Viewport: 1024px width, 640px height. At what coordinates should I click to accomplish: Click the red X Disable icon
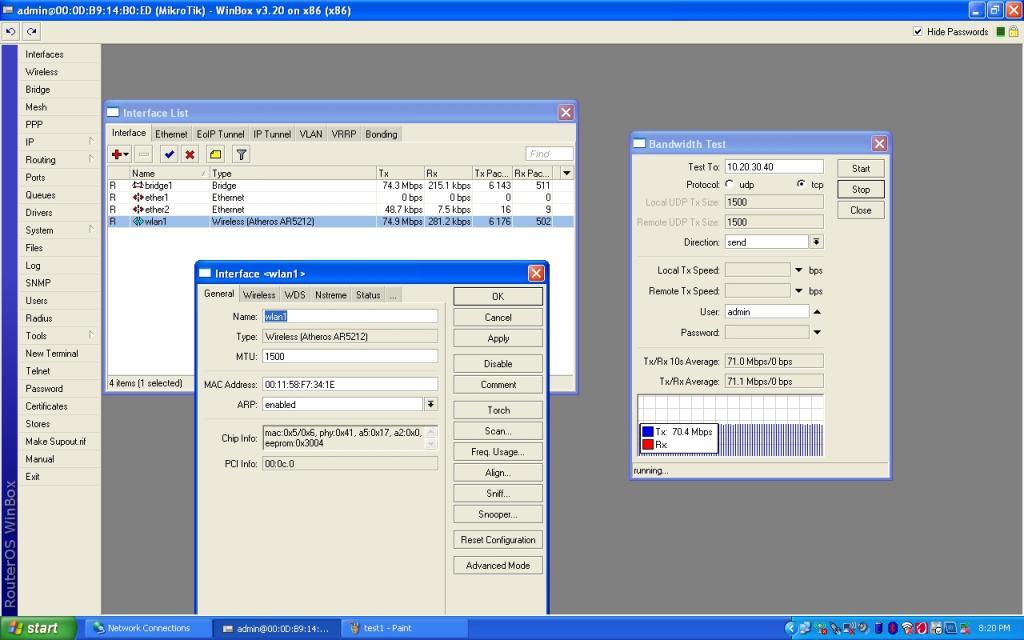(189, 154)
